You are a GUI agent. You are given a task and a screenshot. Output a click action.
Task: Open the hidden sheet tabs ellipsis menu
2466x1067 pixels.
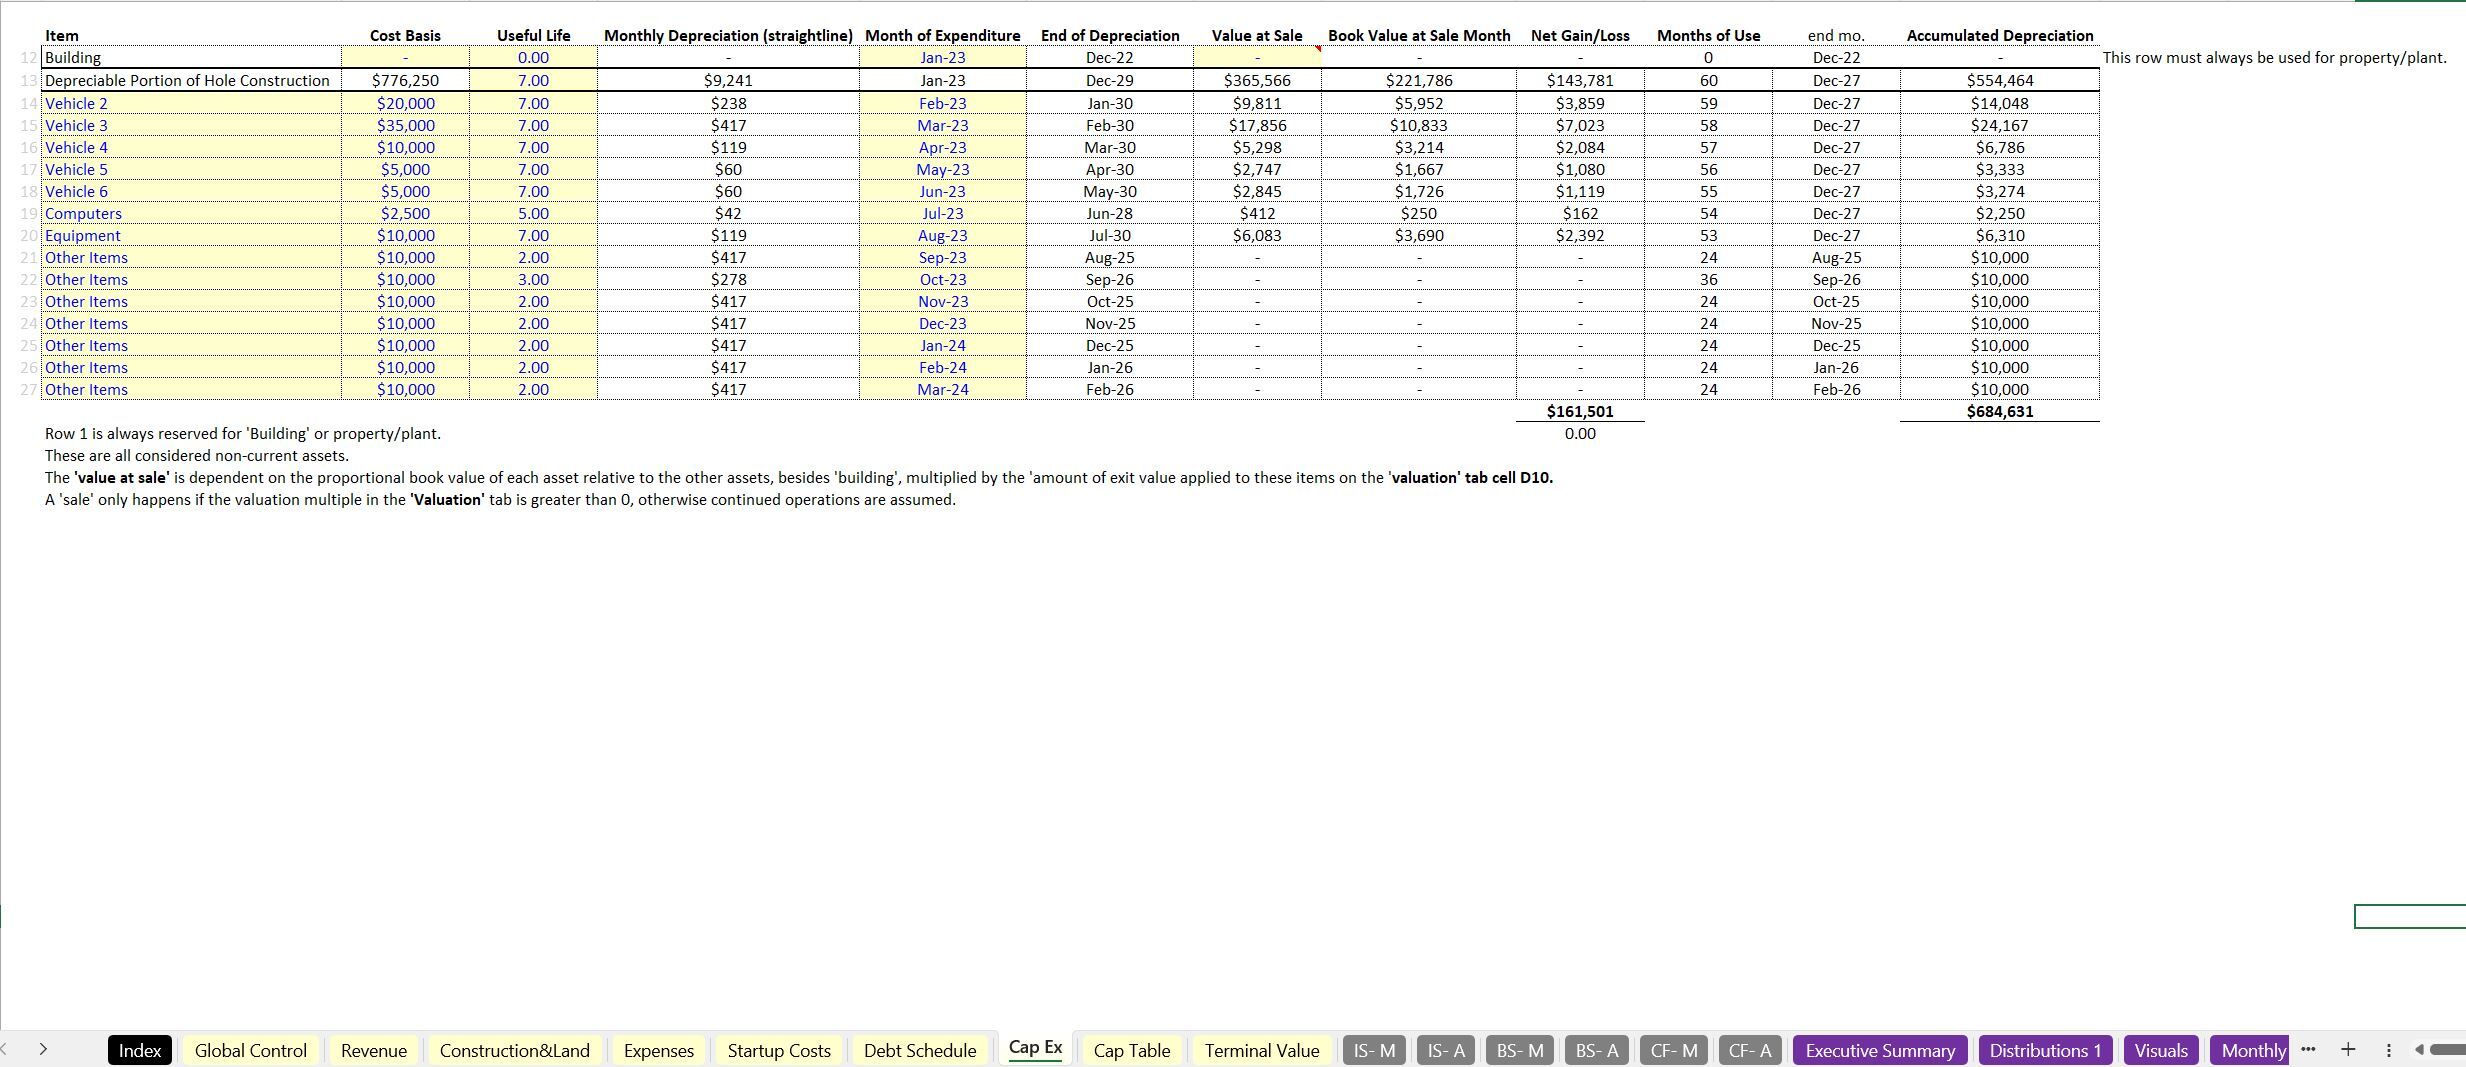2308,1049
